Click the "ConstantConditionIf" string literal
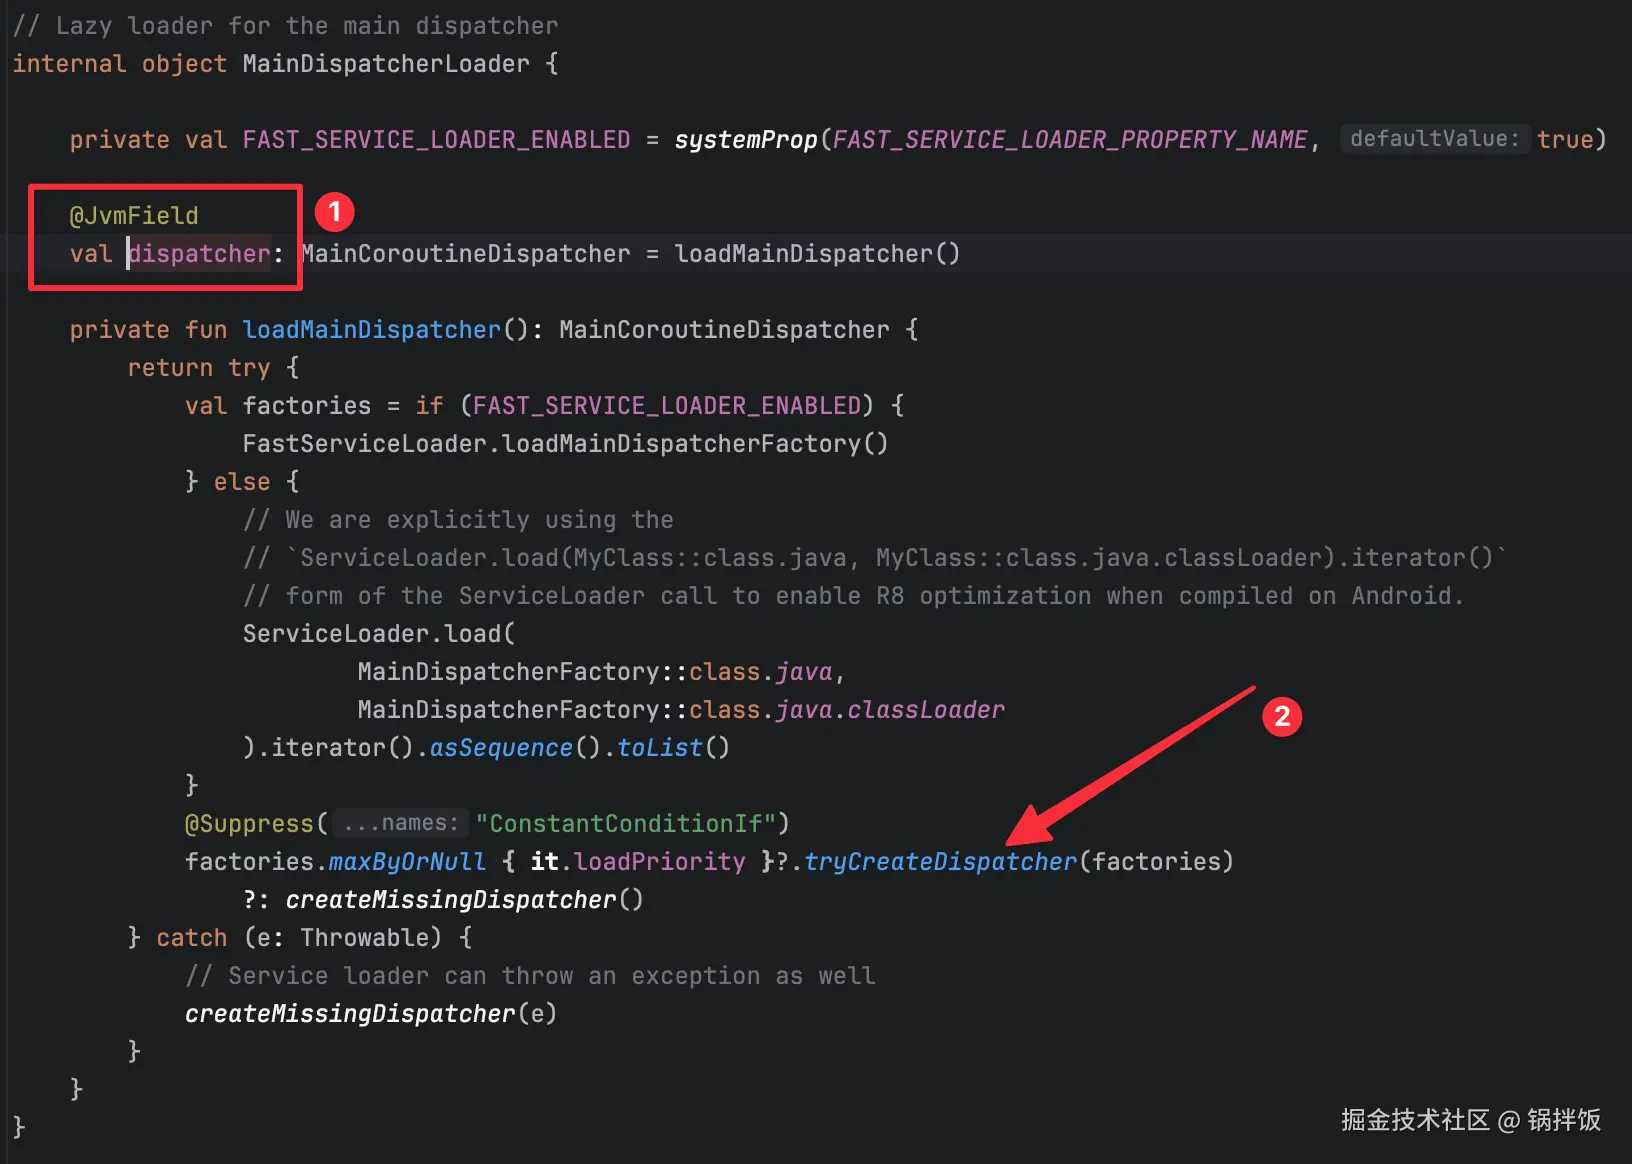 pos(625,824)
